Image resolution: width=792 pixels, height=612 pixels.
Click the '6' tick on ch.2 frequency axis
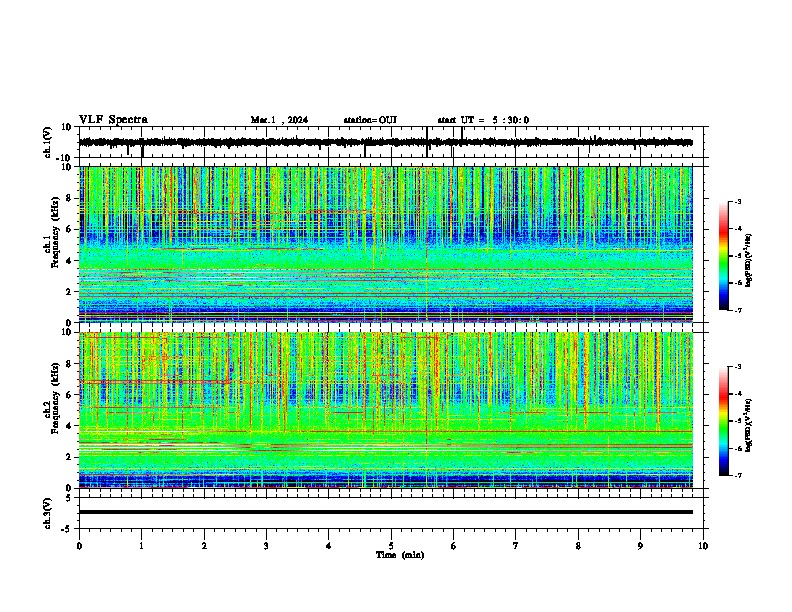click(70, 394)
